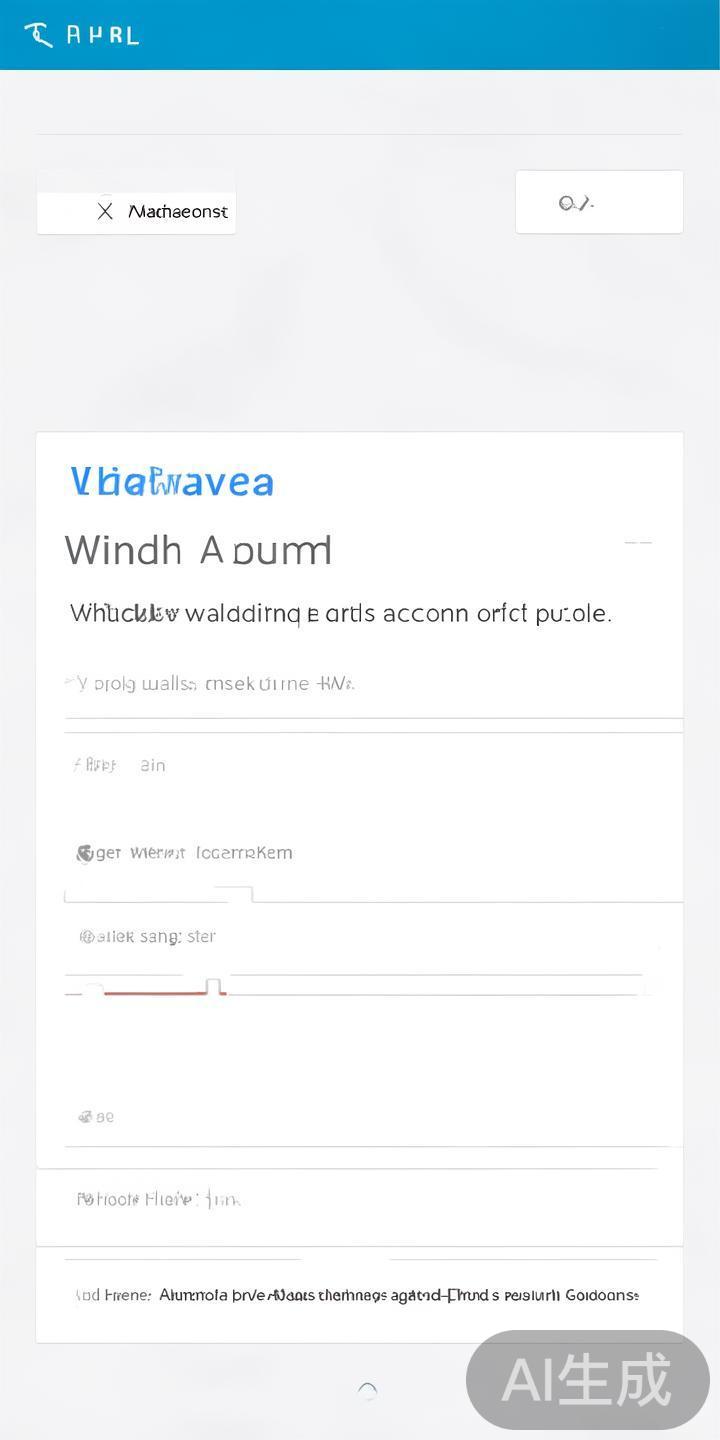The width and height of the screenshot is (720, 1440).
Task: Click the dash icon right of Windh Apuml
Action: (x=637, y=543)
